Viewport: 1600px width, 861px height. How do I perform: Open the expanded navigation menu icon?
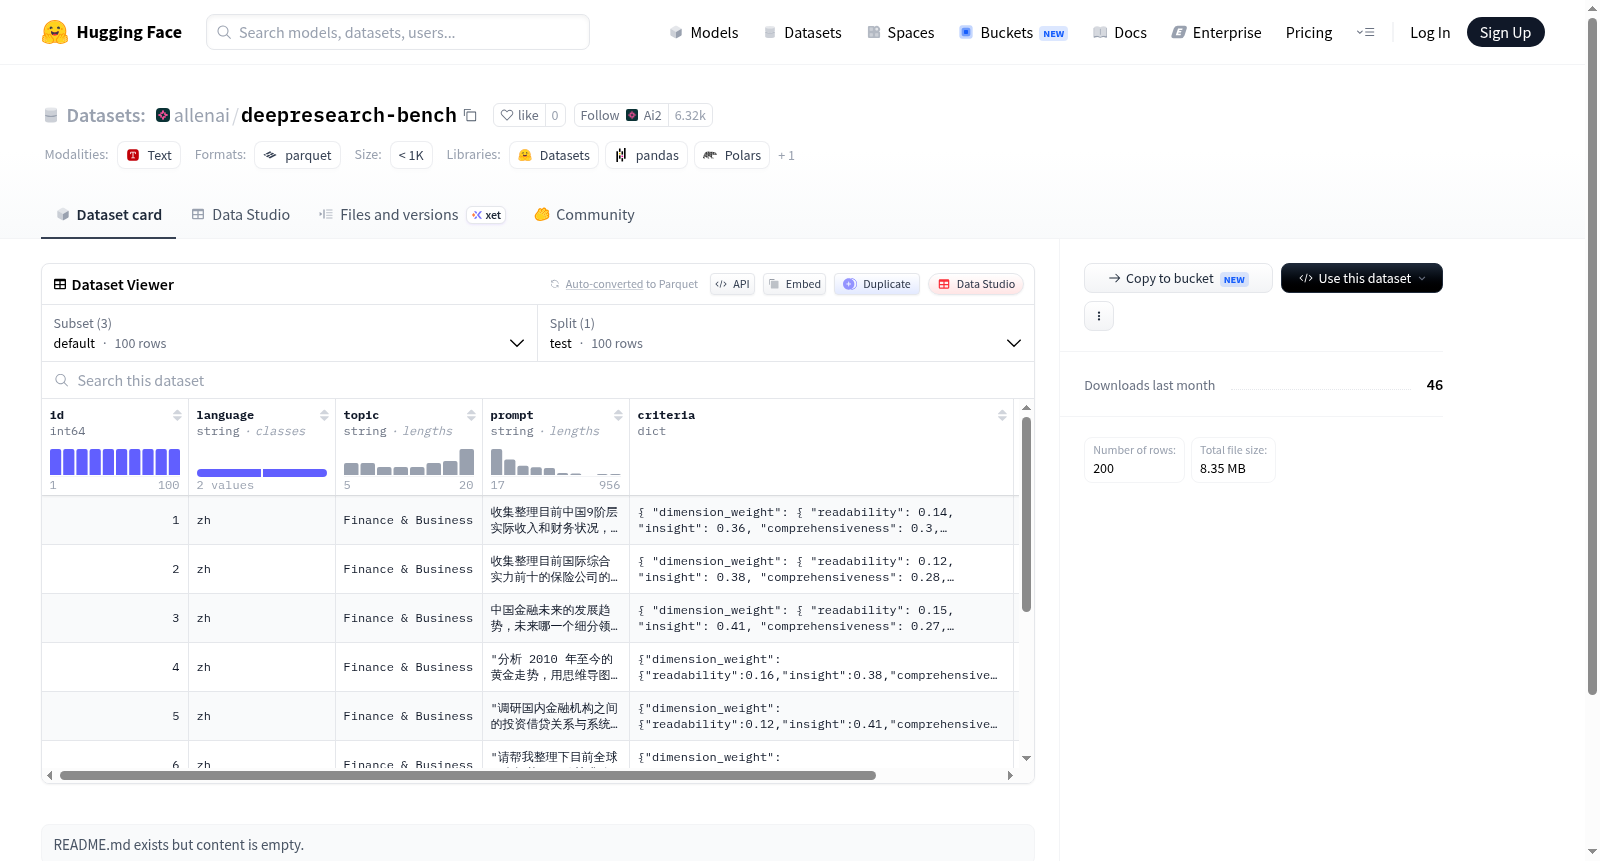coord(1365,32)
